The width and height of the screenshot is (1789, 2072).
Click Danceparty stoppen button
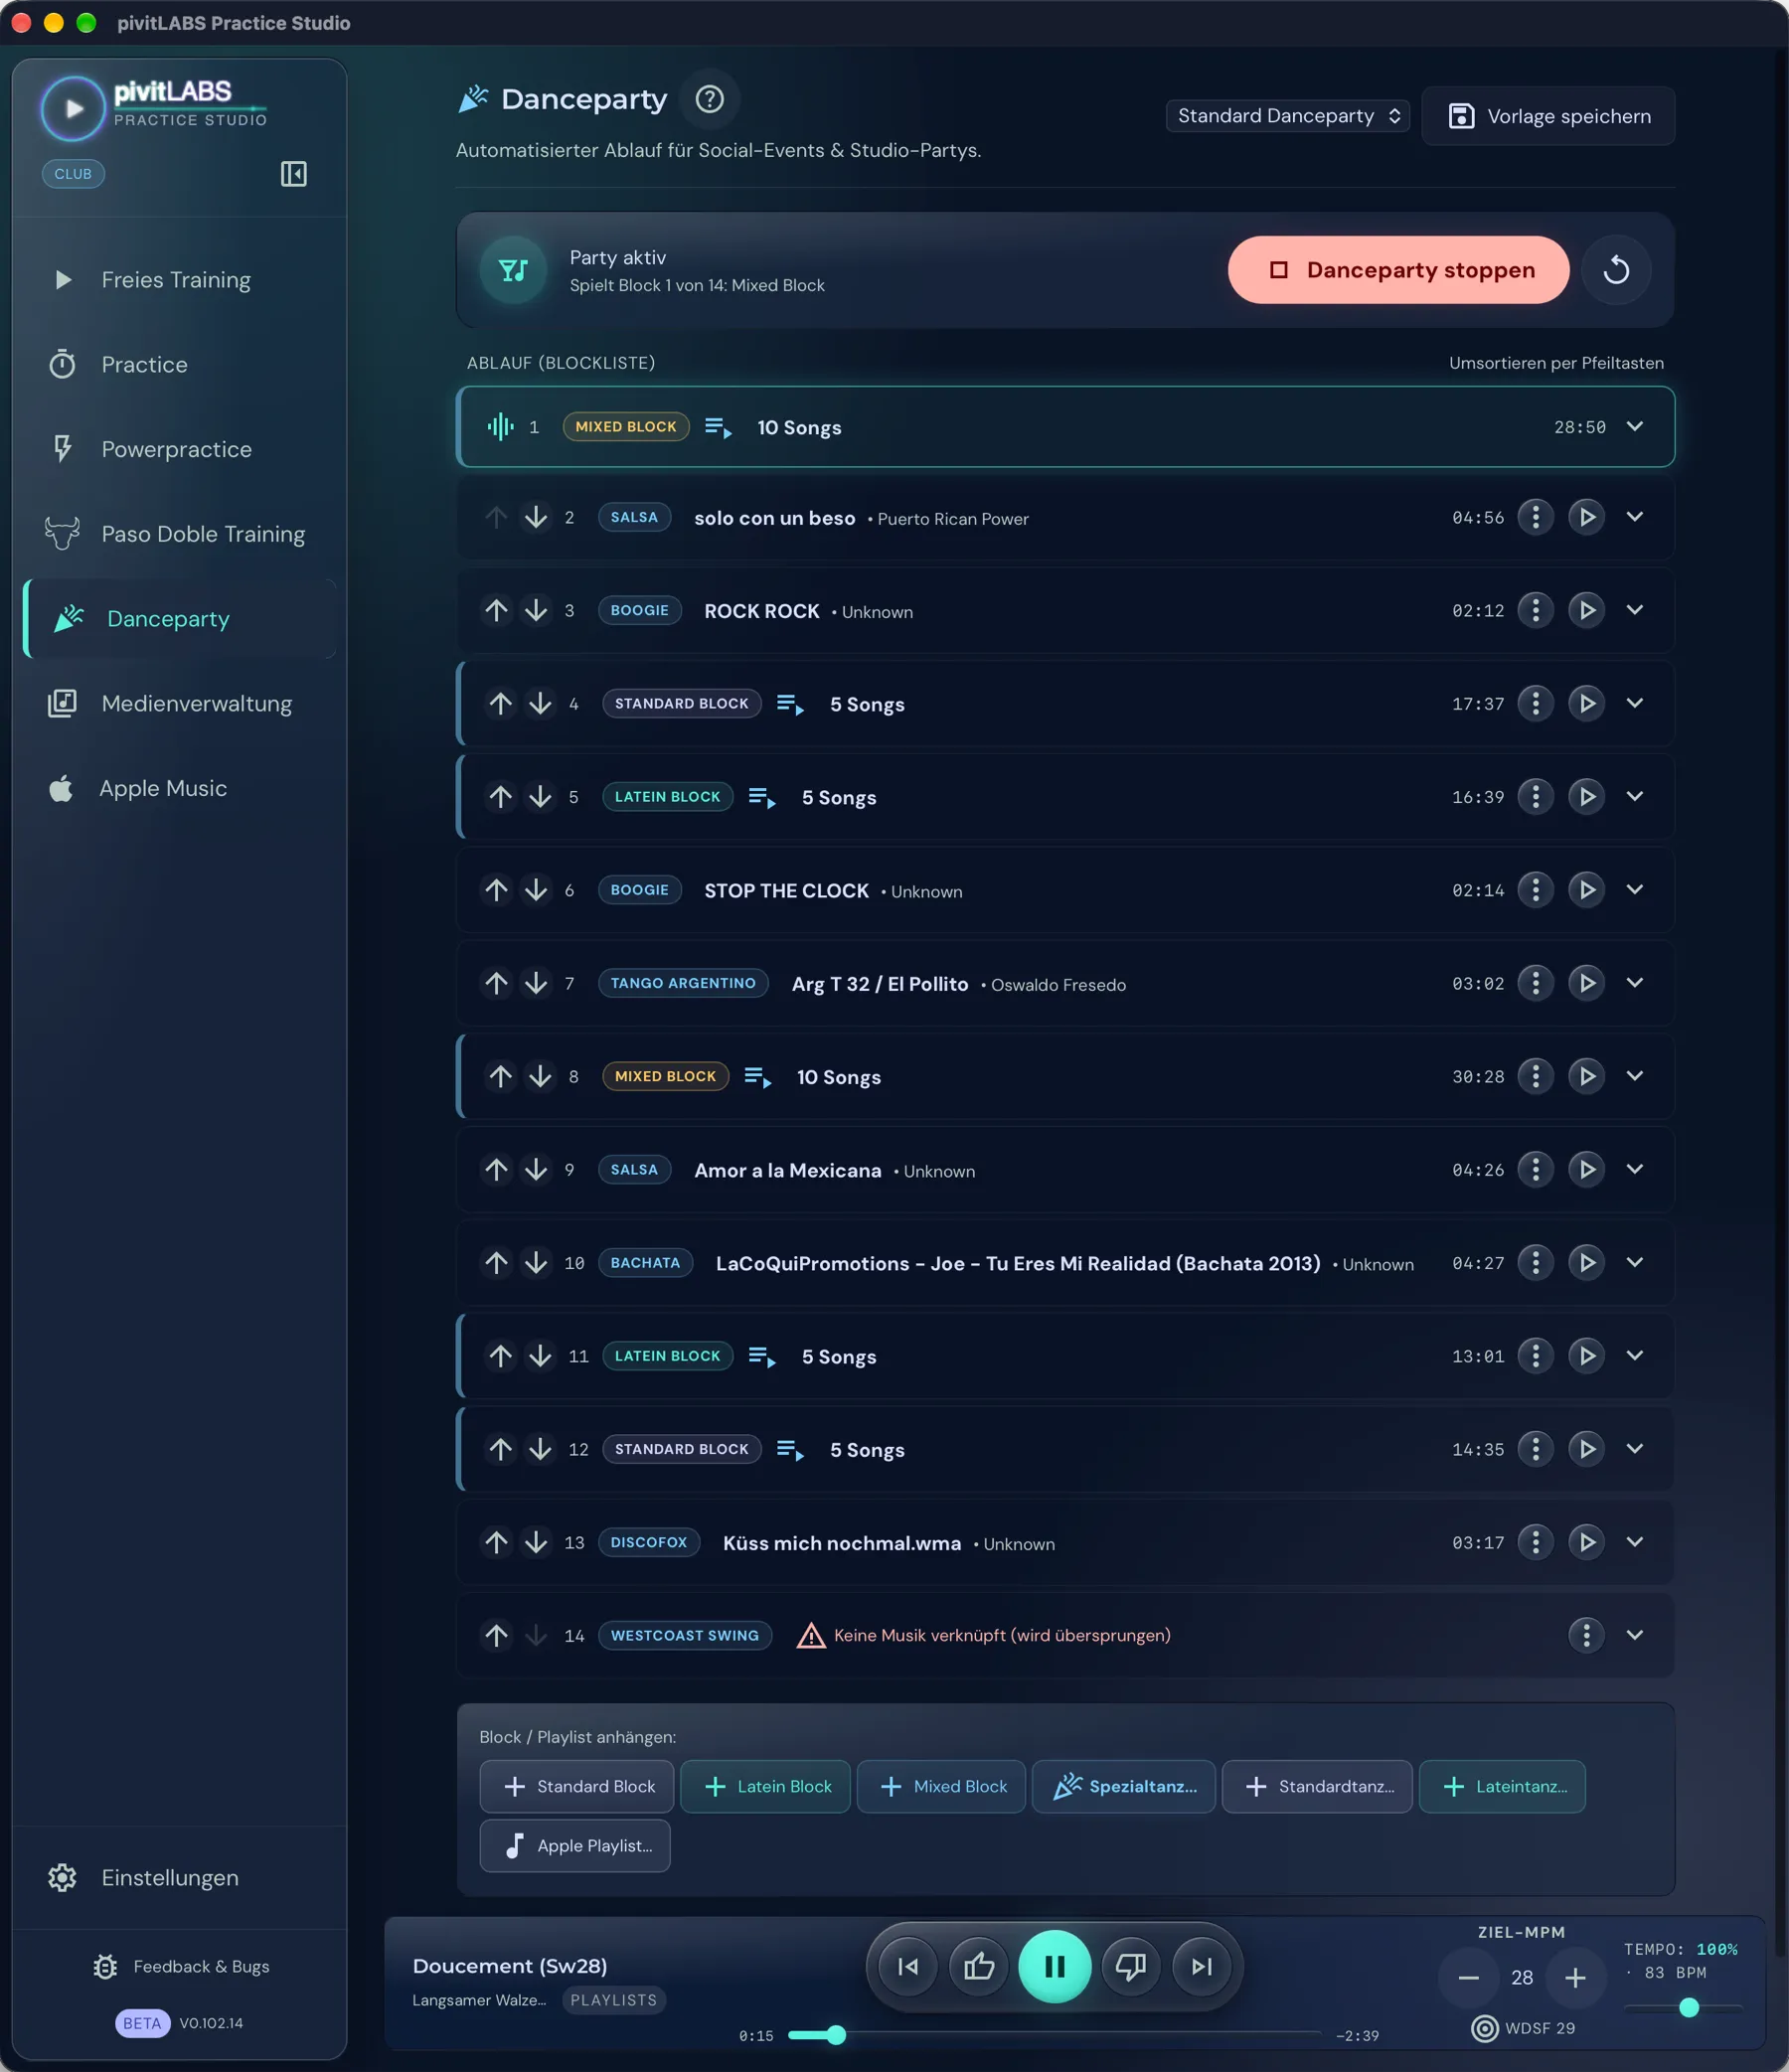(1398, 270)
